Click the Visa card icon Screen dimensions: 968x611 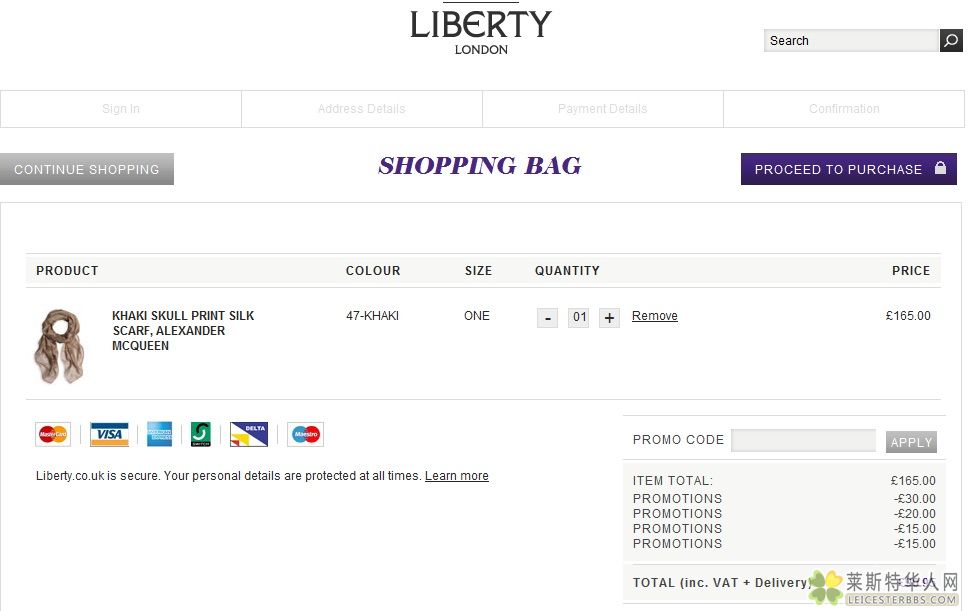click(x=109, y=434)
